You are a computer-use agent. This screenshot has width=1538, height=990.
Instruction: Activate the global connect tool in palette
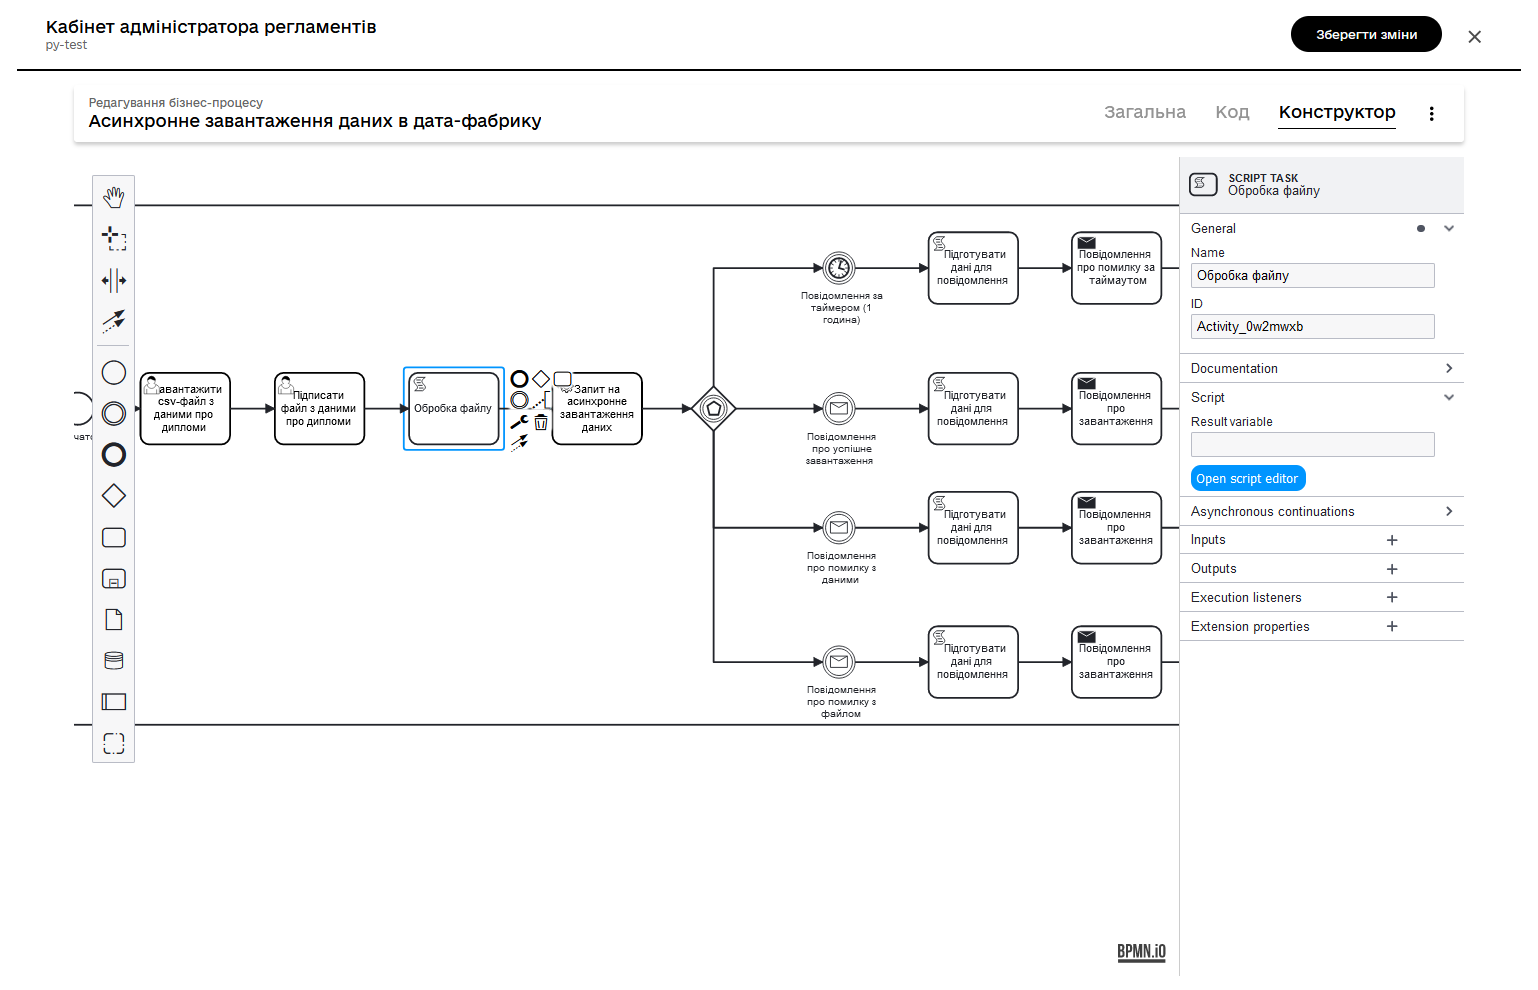114,321
